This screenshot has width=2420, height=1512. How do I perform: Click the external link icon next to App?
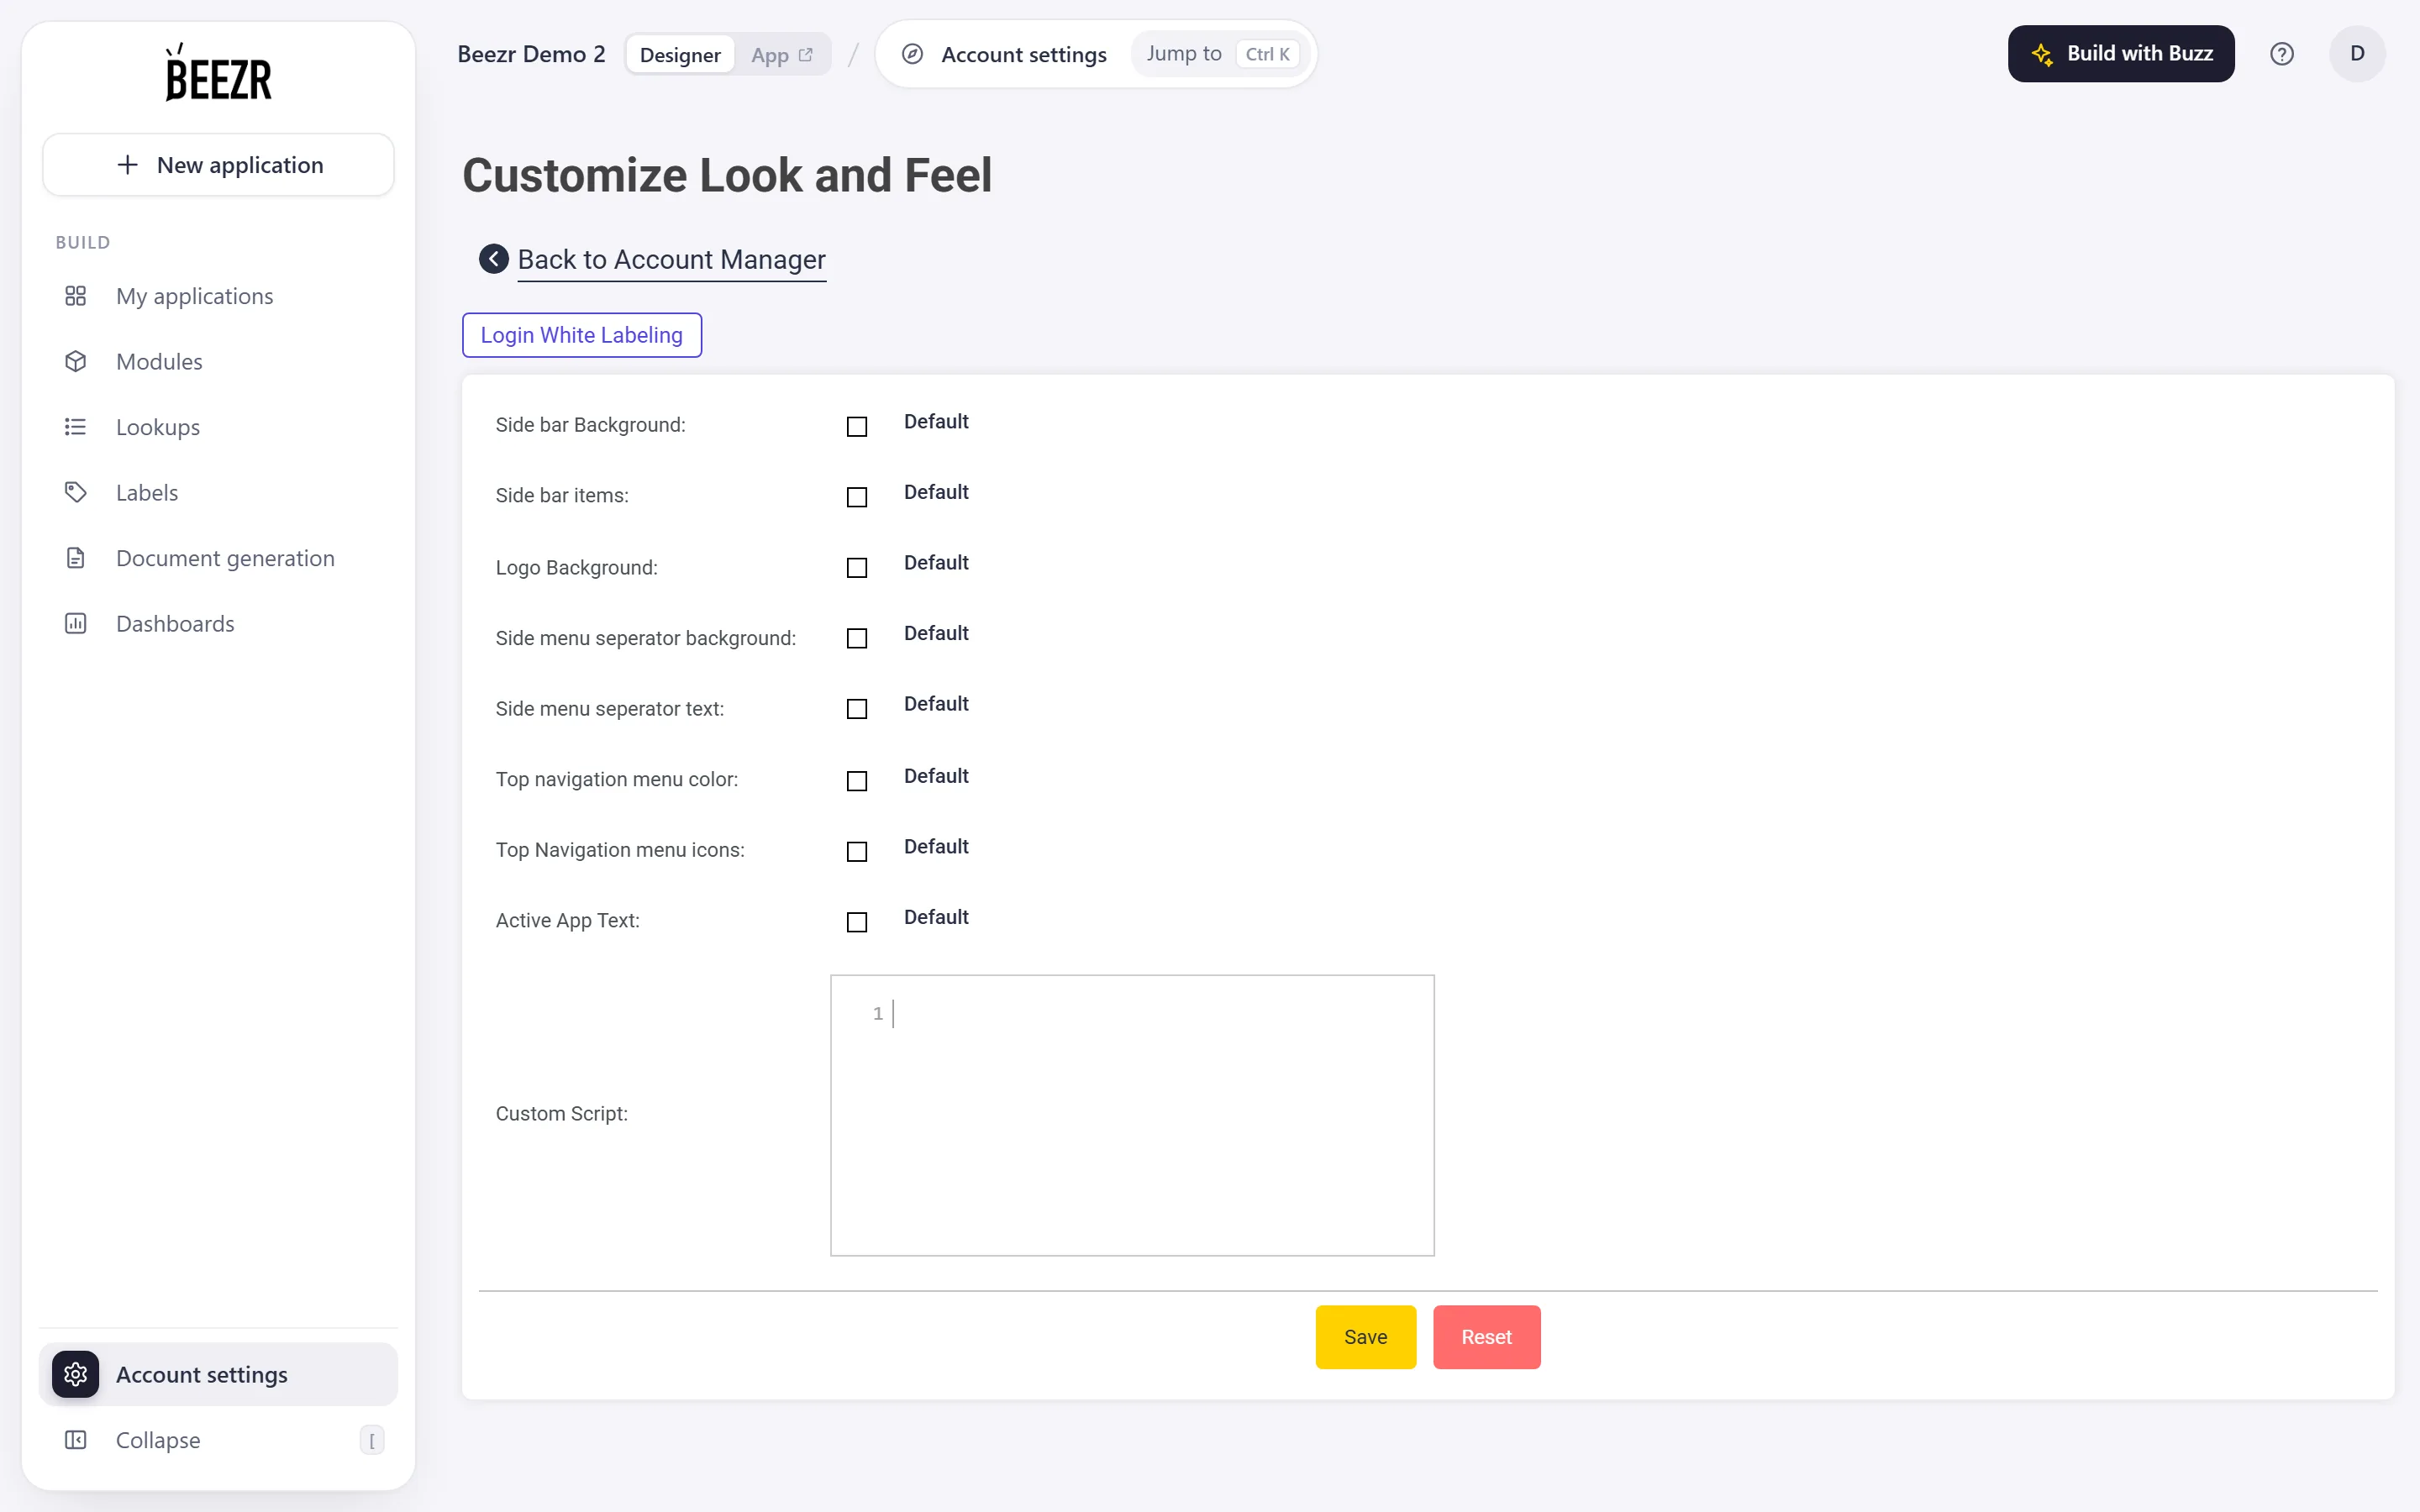tap(805, 55)
